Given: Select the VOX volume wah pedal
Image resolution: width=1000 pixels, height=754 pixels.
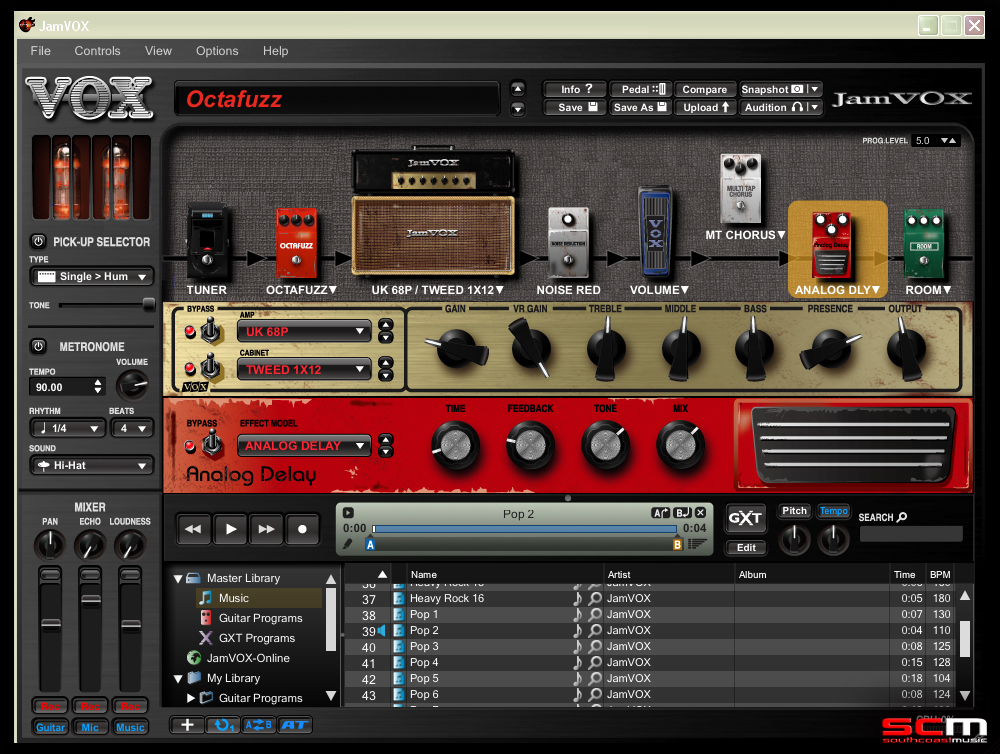Looking at the screenshot, I should click(656, 232).
